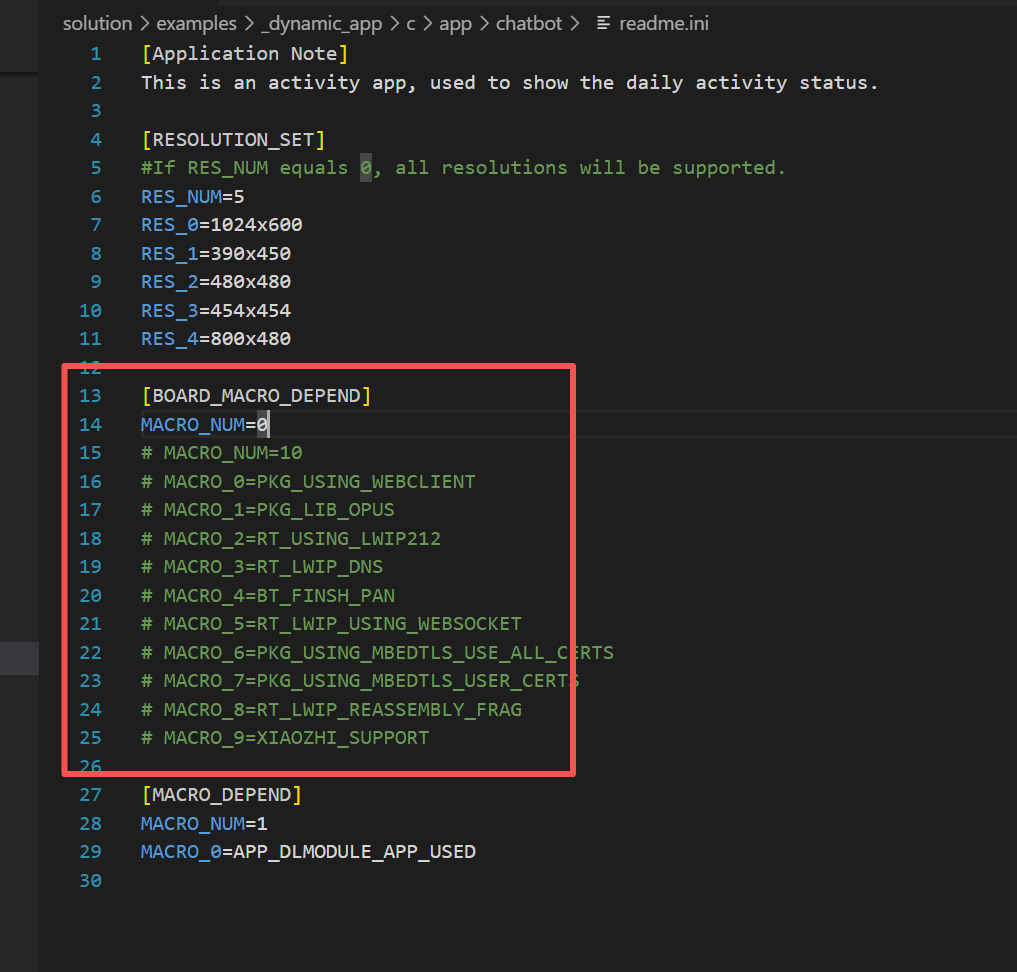Click the 'readme.ini' breadcrumb file name
The height and width of the screenshot is (972, 1017).
coord(664,23)
